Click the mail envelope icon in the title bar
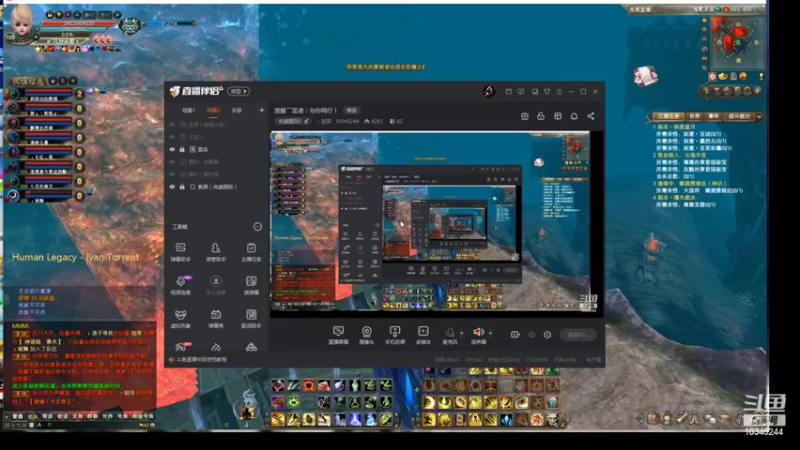 coord(509,92)
